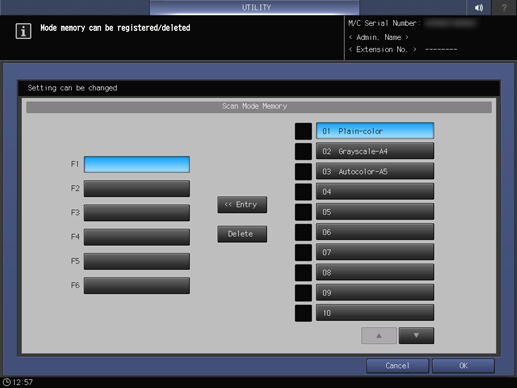Image resolution: width=517 pixels, height=388 pixels.
Task: Click the black indicator box beside slot 07
Action: [x=303, y=252]
